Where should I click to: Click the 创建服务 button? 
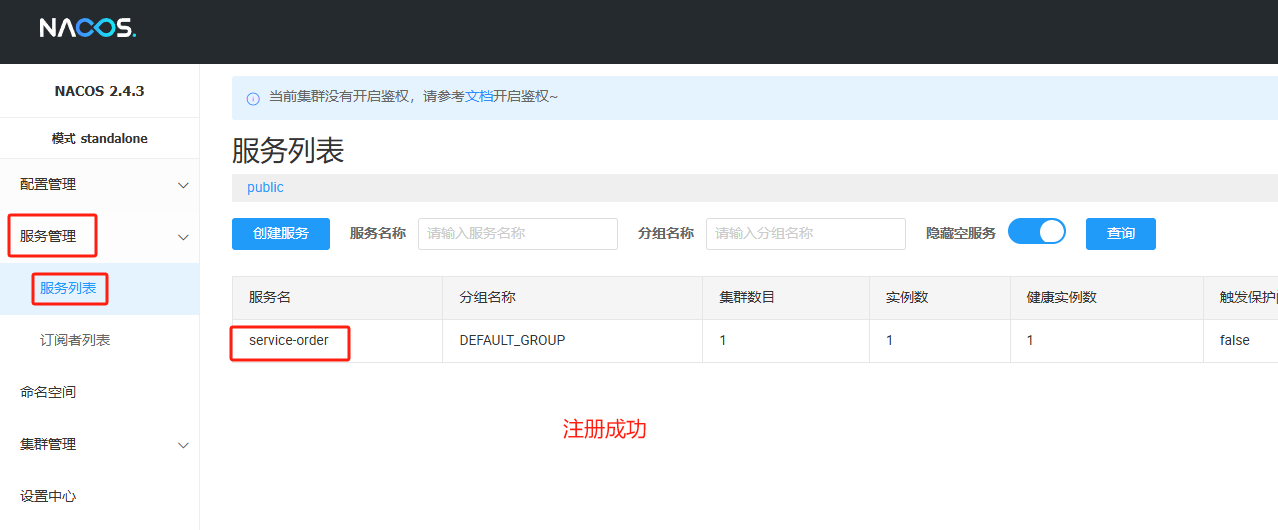point(281,234)
